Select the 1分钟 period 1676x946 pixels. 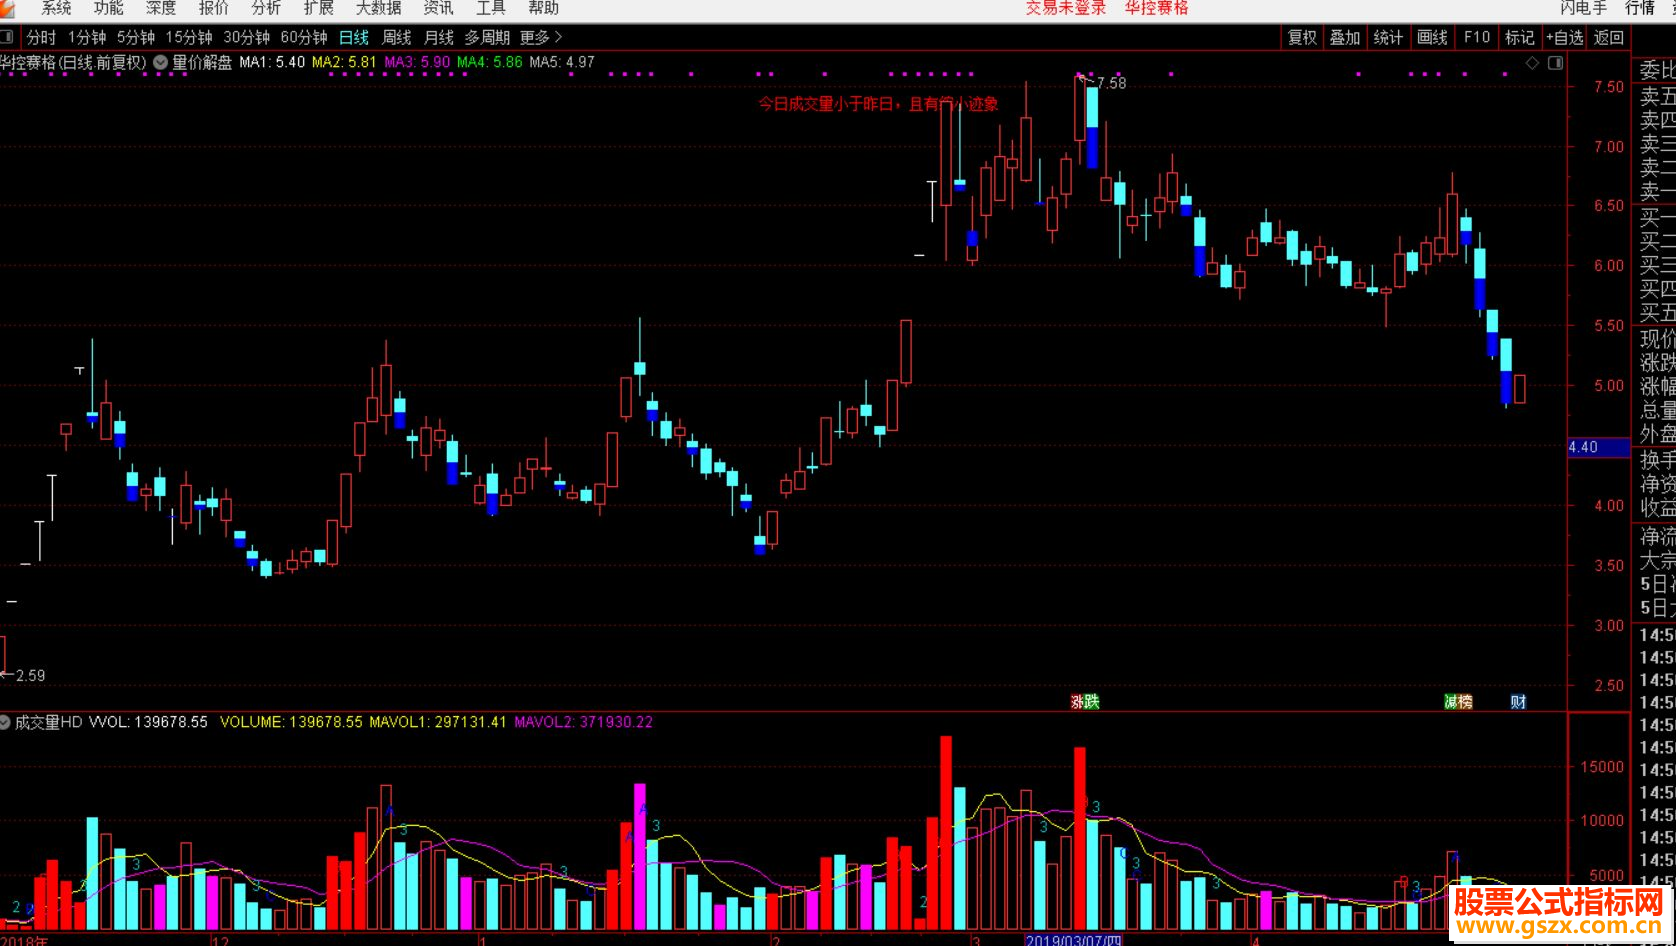tap(87, 37)
